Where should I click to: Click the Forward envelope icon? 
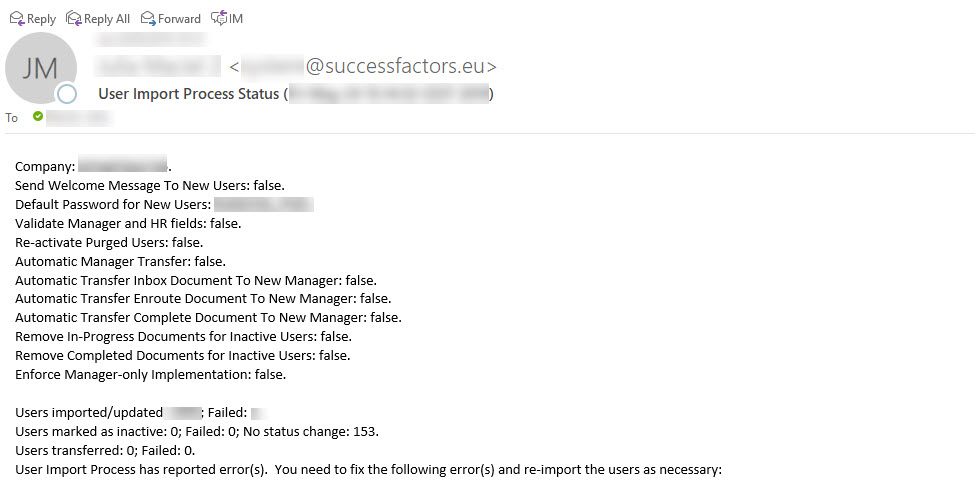pos(148,19)
